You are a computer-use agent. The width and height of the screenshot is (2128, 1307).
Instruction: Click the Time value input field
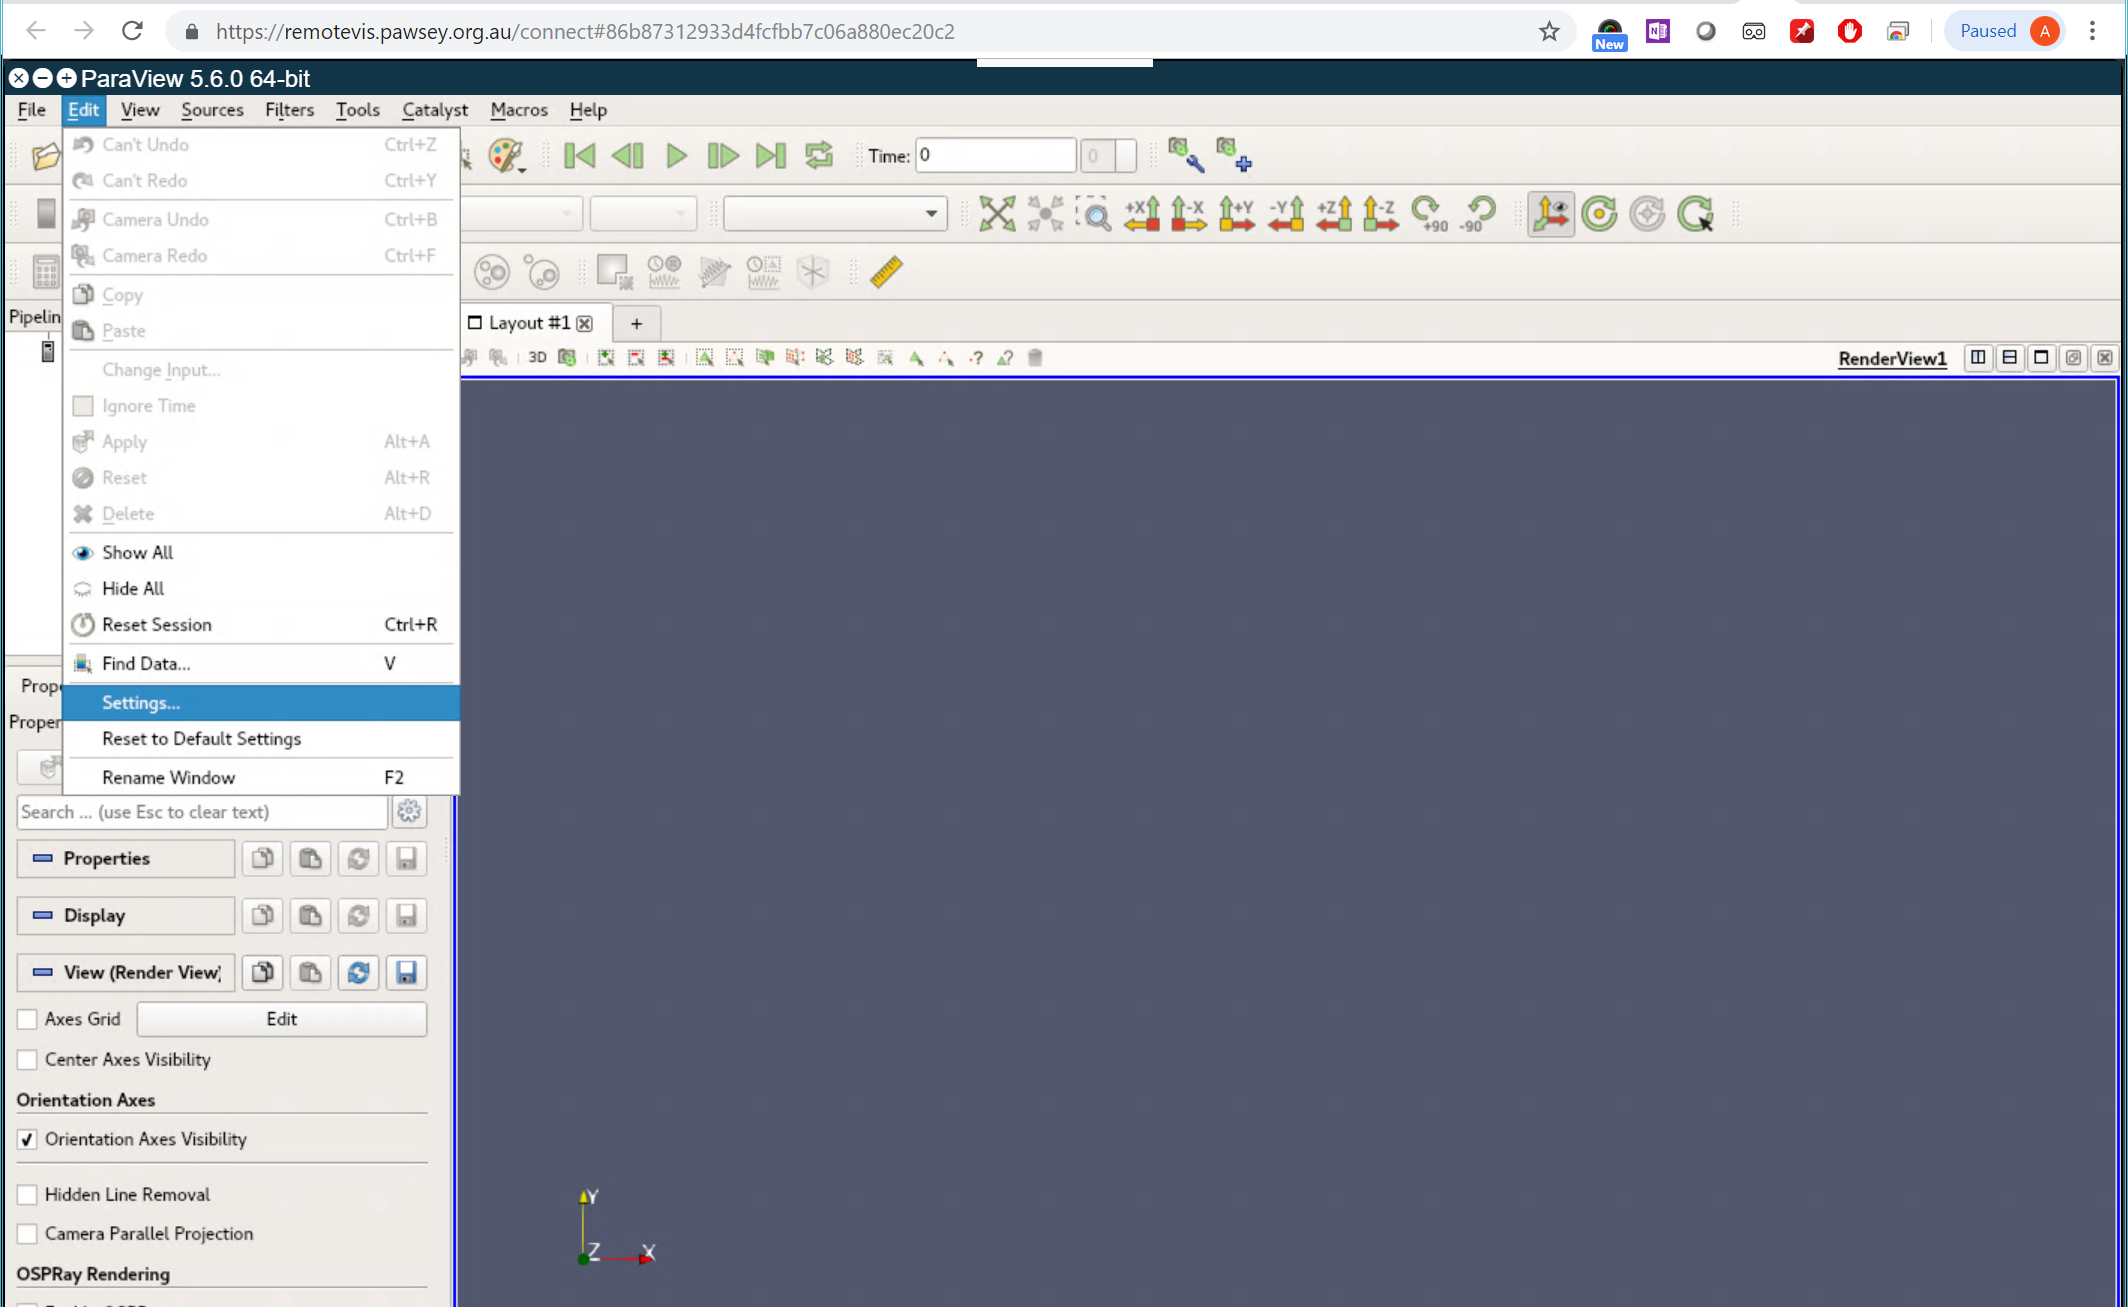click(995, 155)
